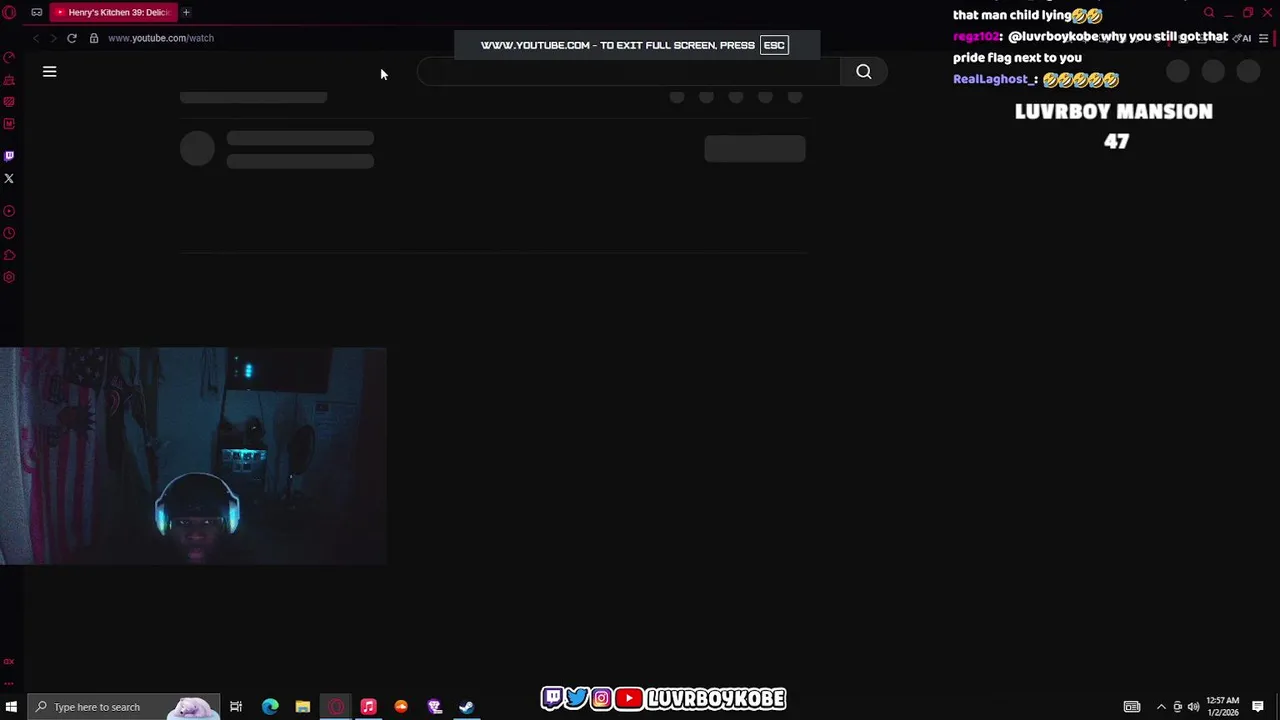Click the Type here to search box
The width and height of the screenshot is (1280, 720).
coord(123,707)
